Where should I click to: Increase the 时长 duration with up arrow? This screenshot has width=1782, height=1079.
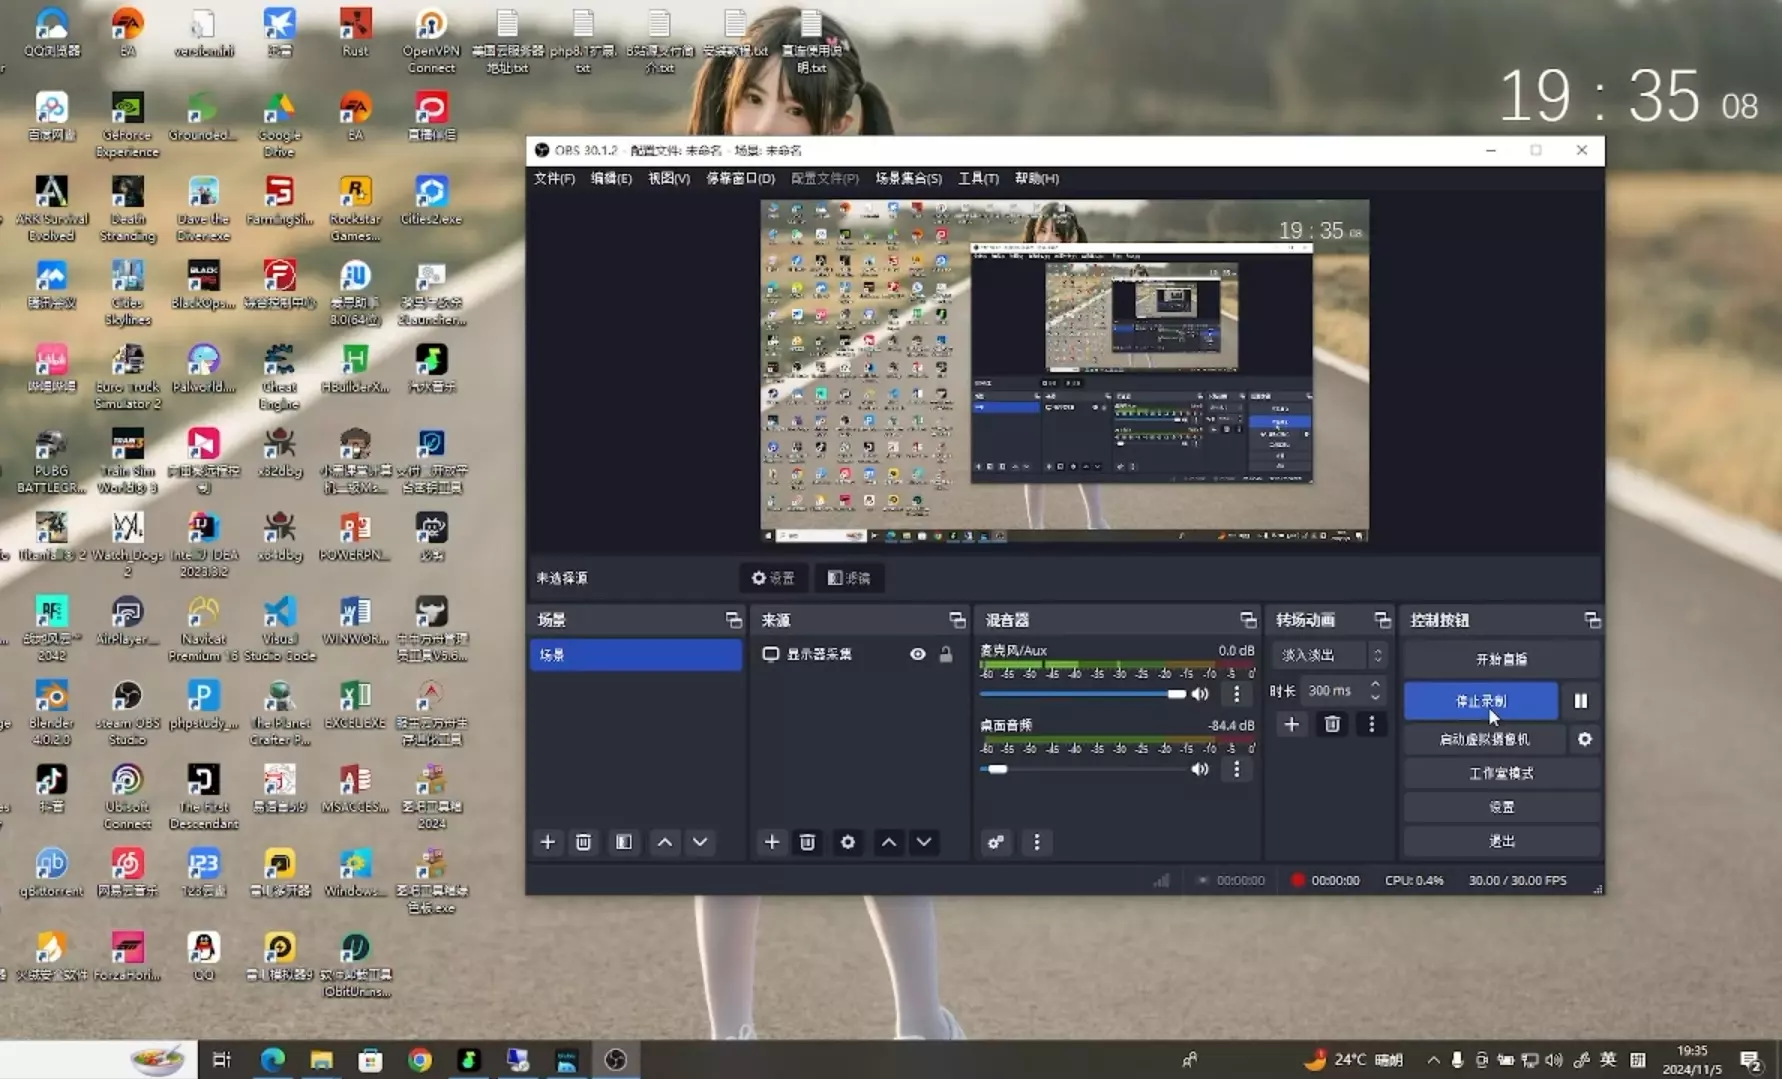[1375, 684]
